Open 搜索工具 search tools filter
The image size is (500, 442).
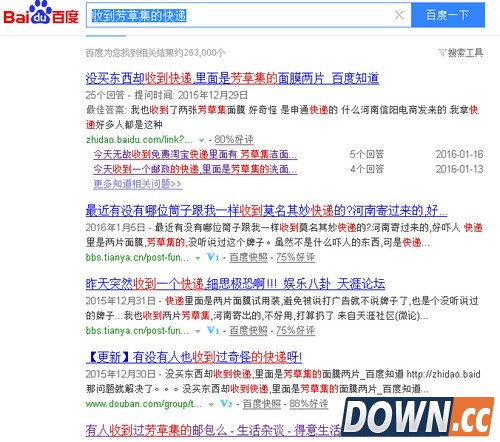(461, 53)
